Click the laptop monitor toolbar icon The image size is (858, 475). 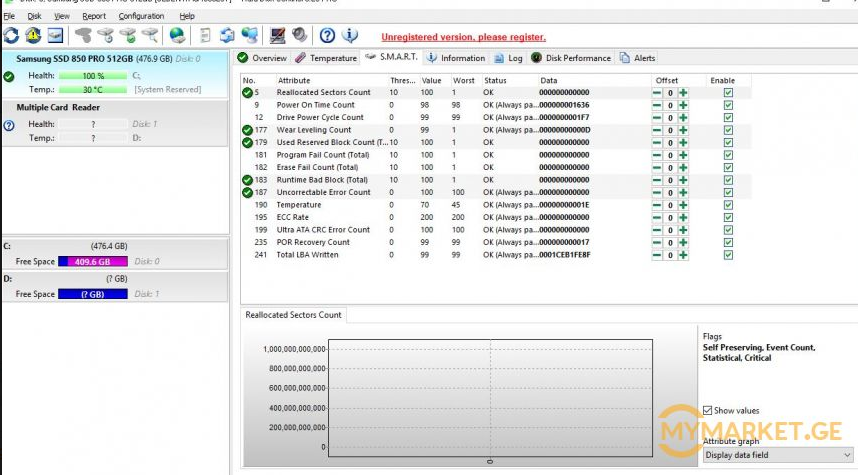tap(277, 36)
